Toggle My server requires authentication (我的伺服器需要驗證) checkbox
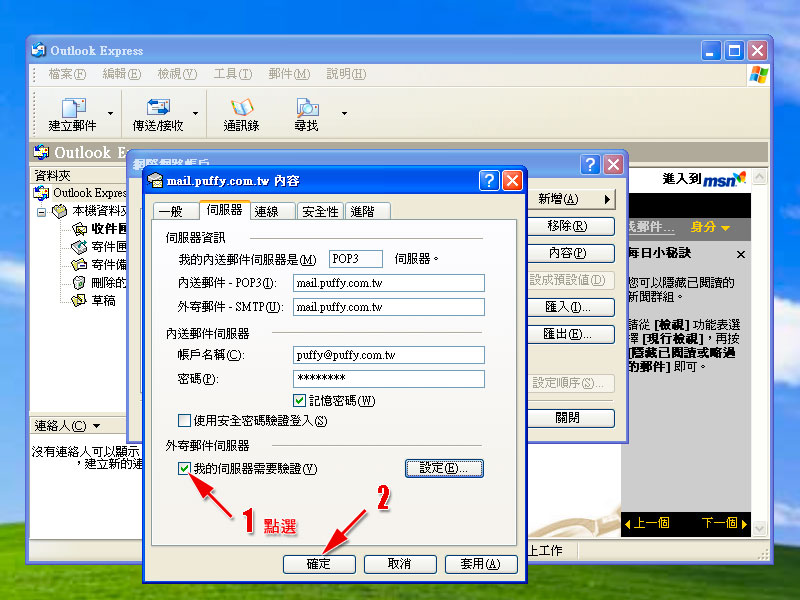 [184, 468]
